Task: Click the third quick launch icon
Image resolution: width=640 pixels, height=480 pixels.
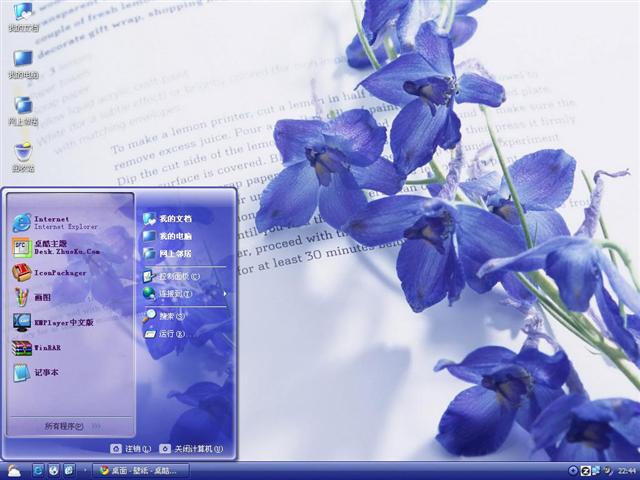Action: tap(69, 471)
